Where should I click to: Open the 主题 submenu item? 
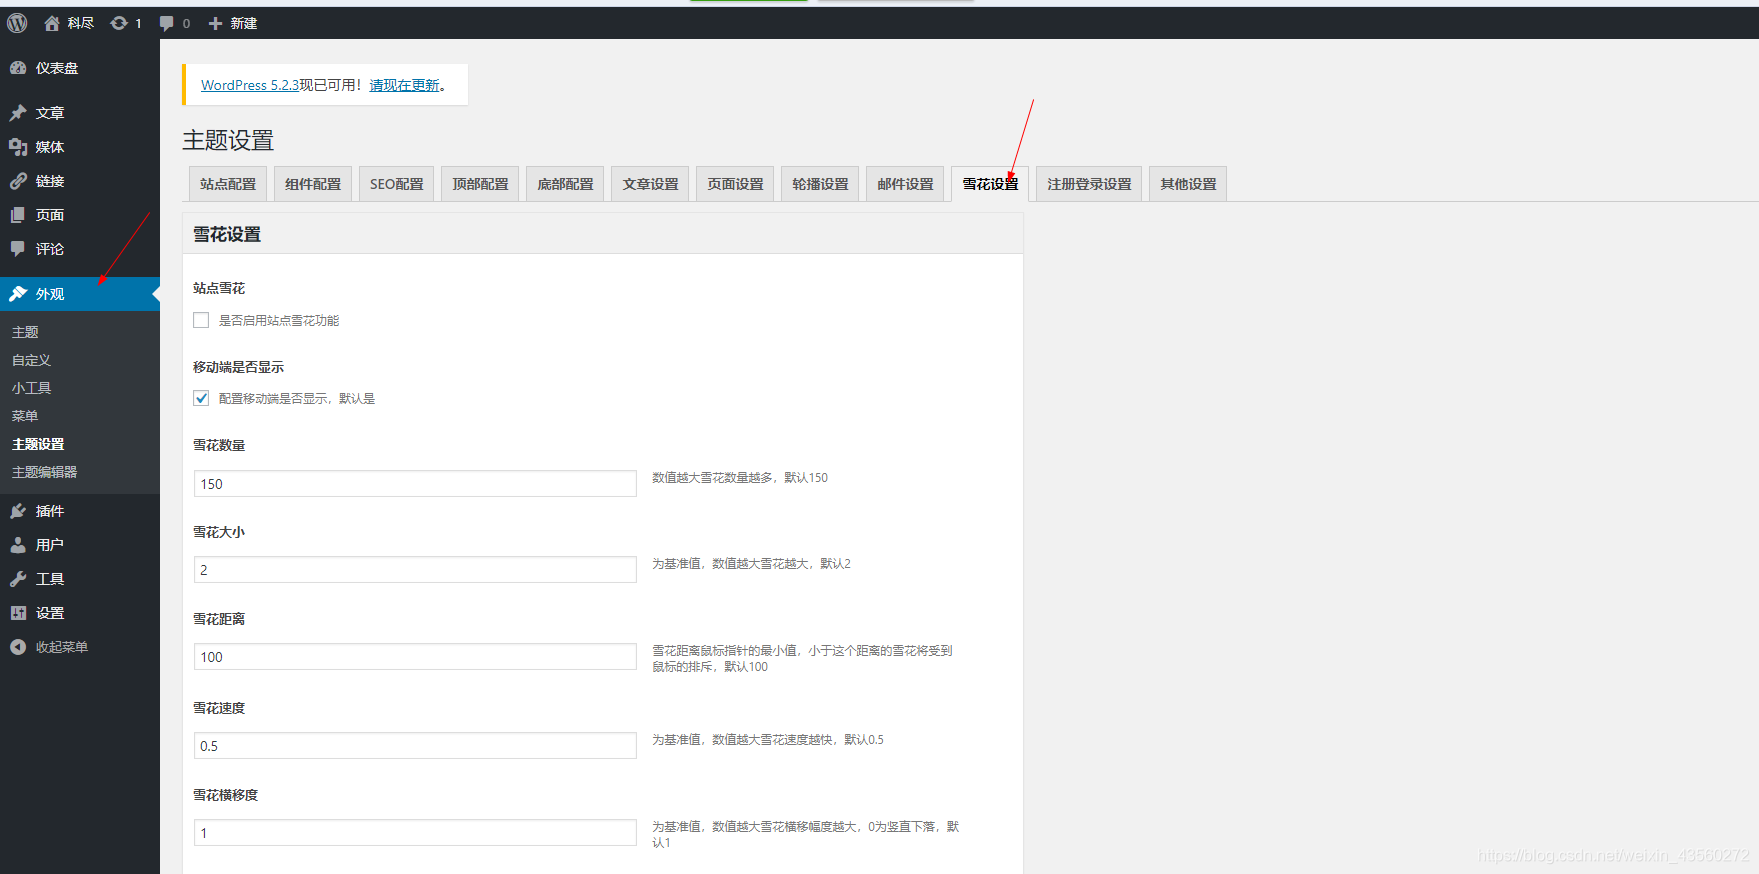25,332
